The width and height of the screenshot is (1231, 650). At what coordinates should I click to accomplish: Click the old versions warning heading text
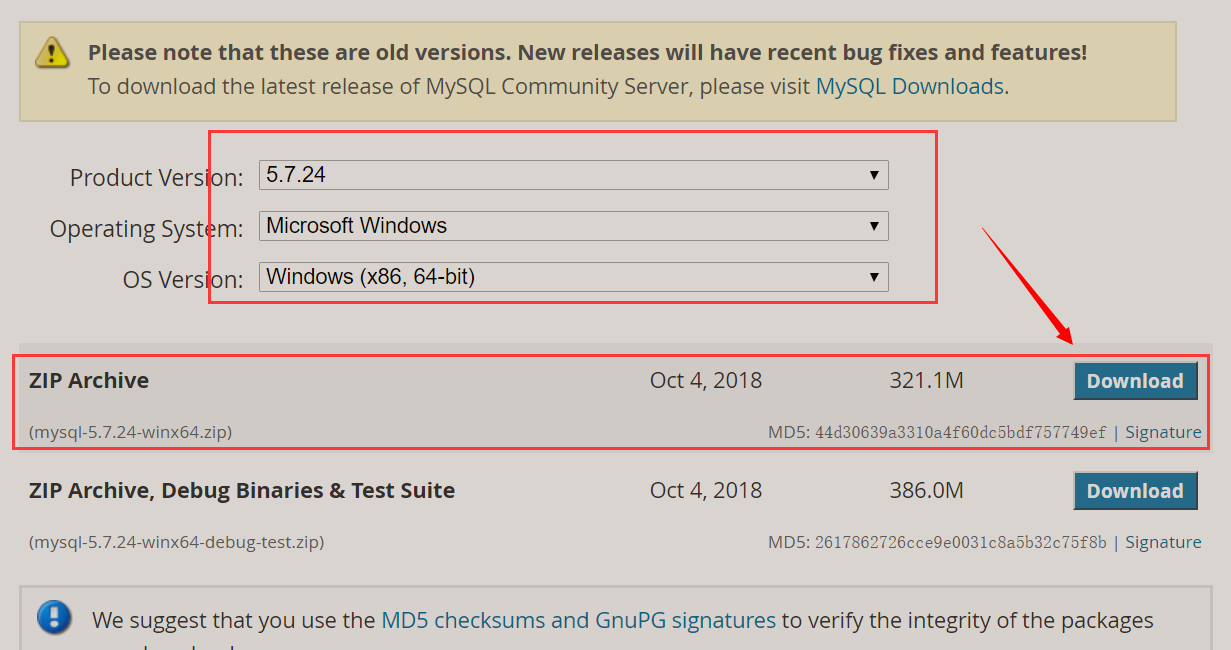[587, 52]
